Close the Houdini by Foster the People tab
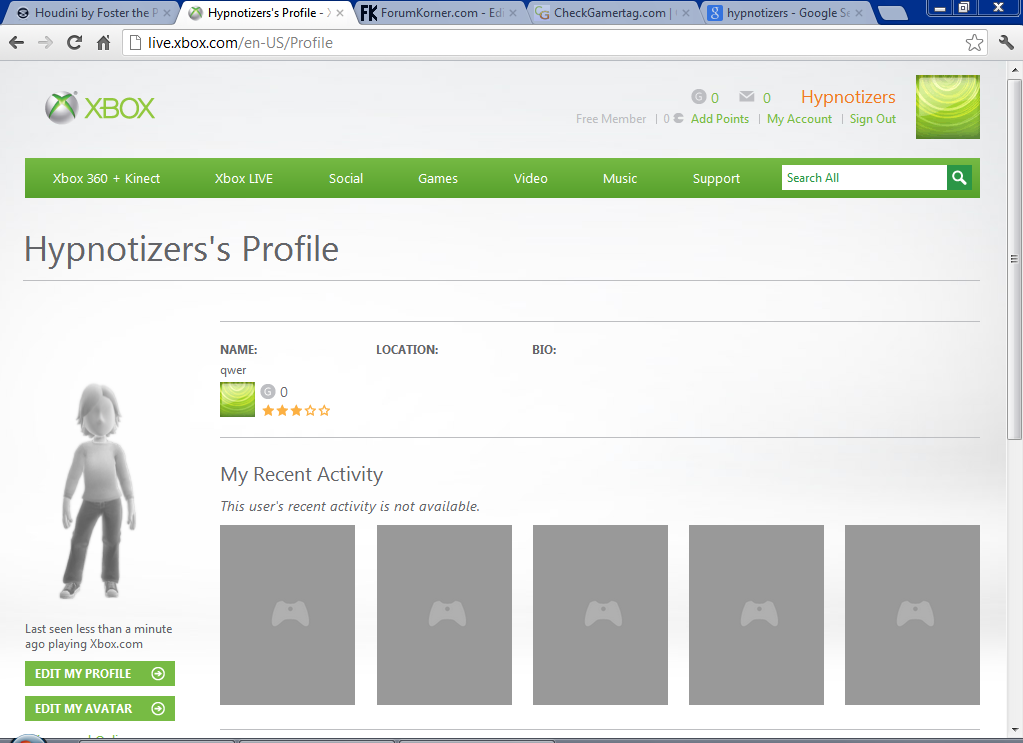 (x=167, y=13)
